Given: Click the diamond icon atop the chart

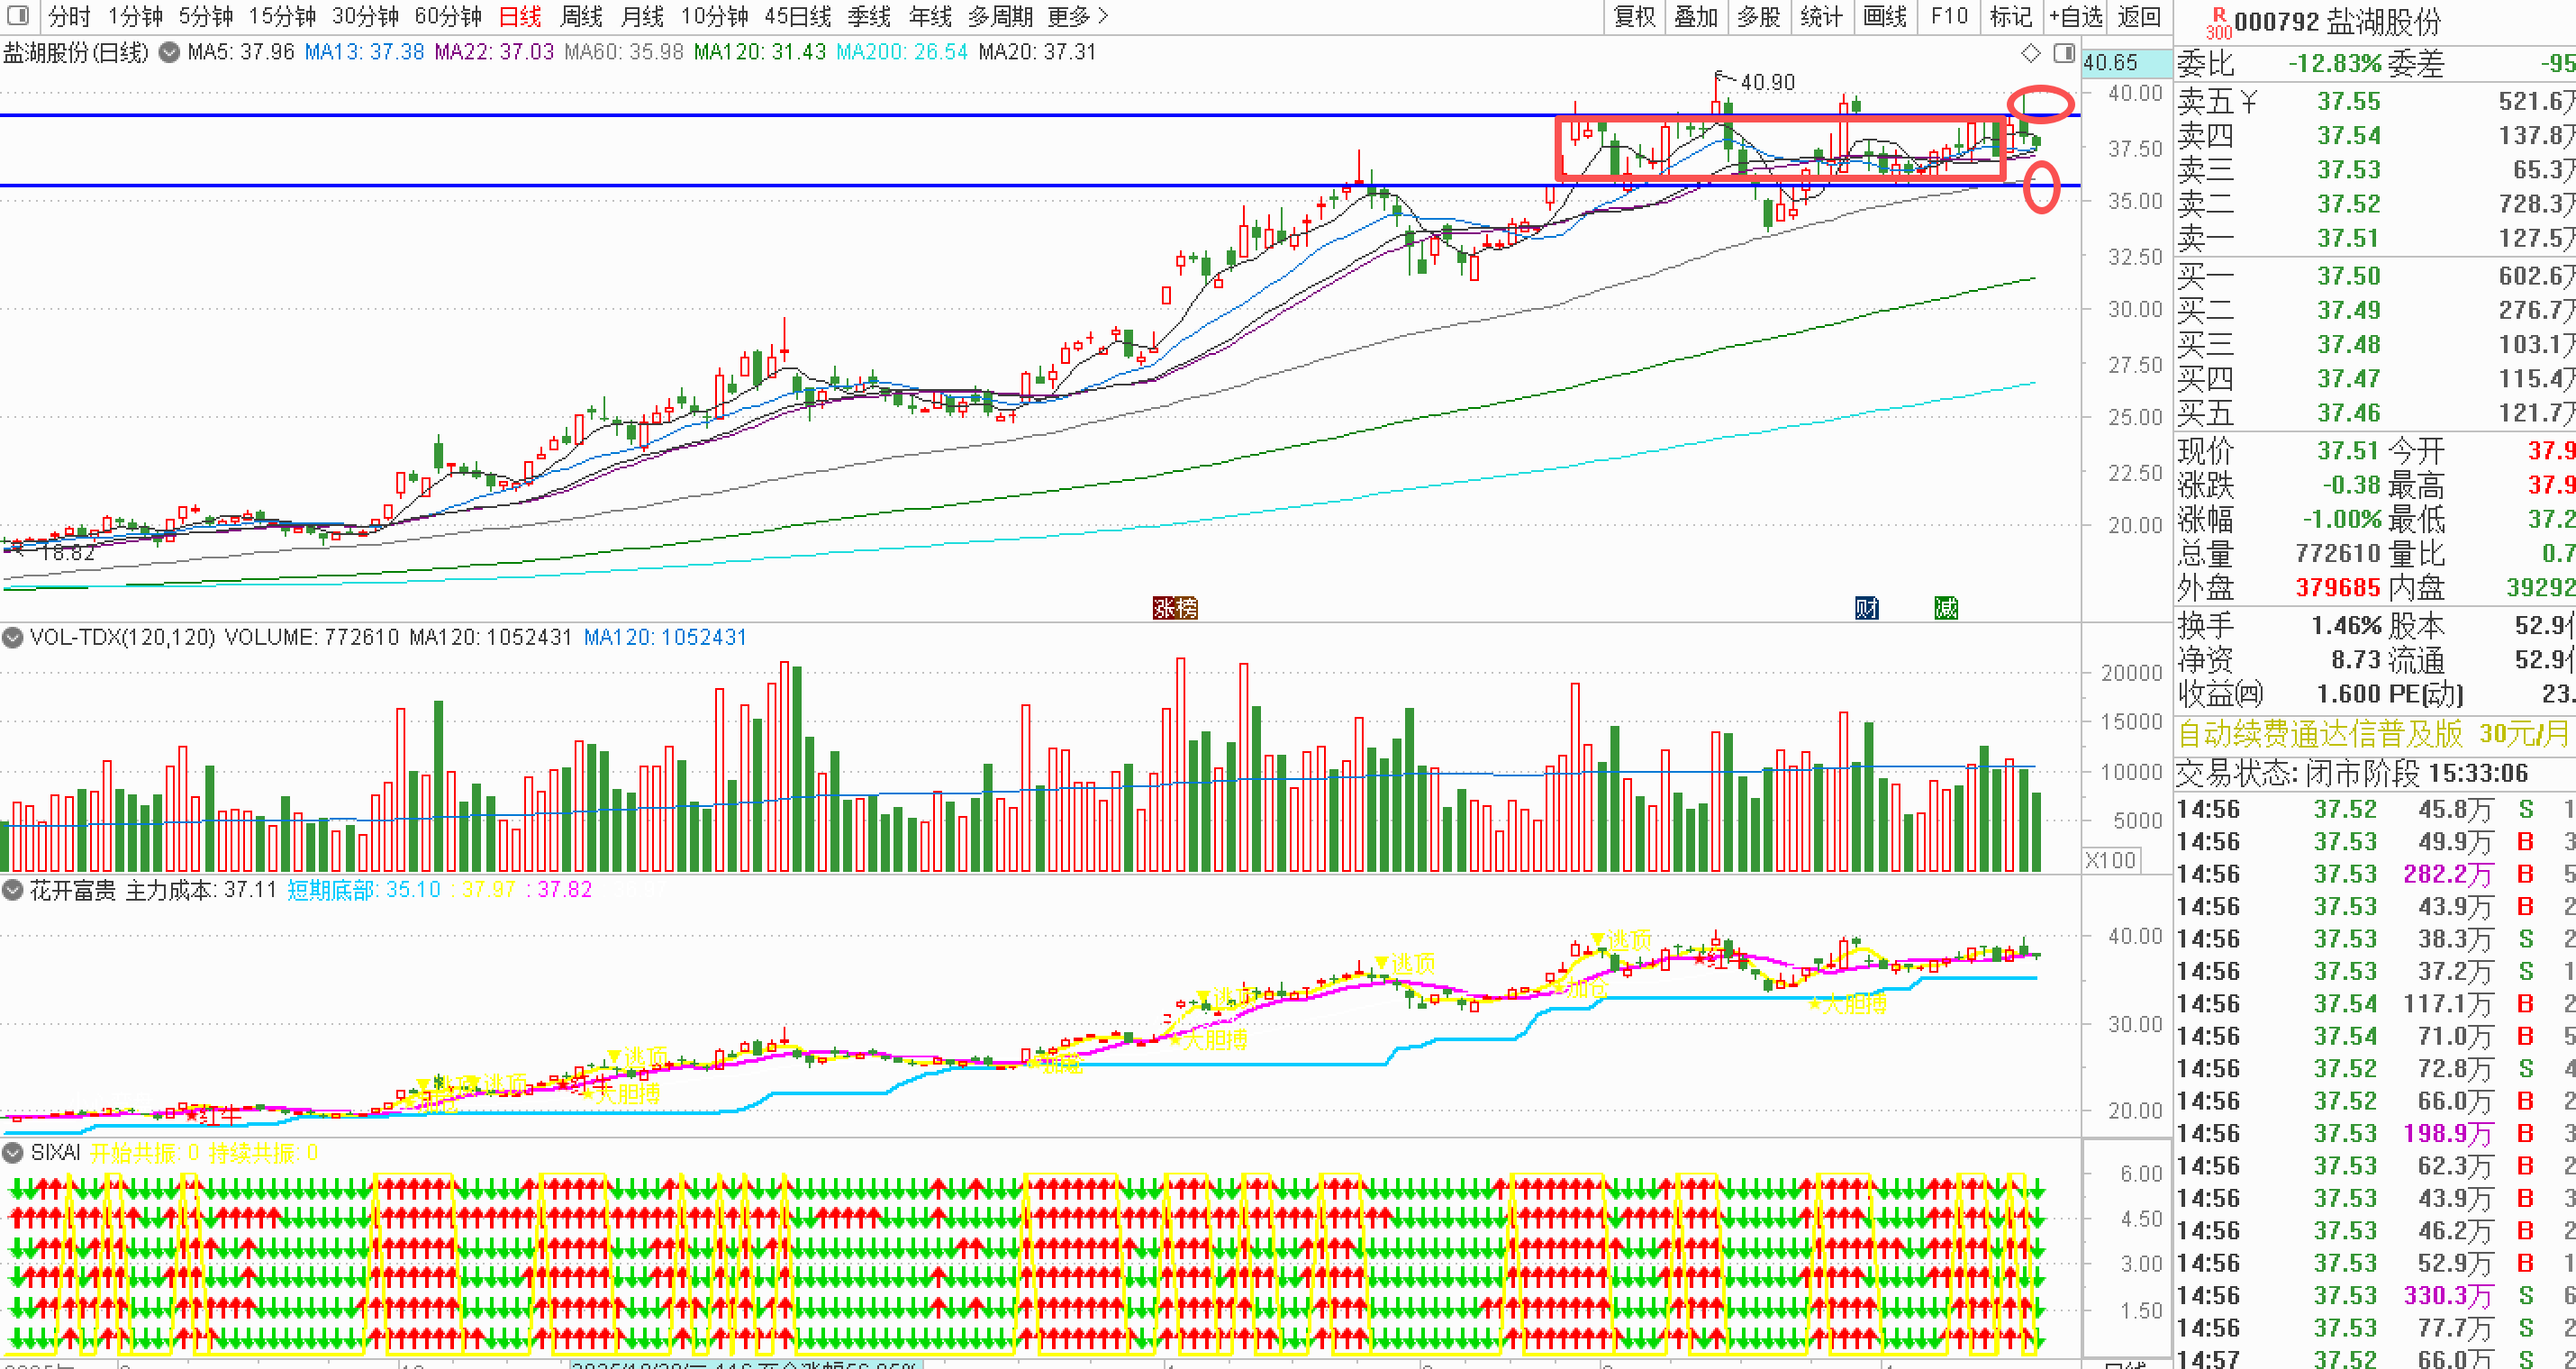Looking at the screenshot, I should [2030, 52].
